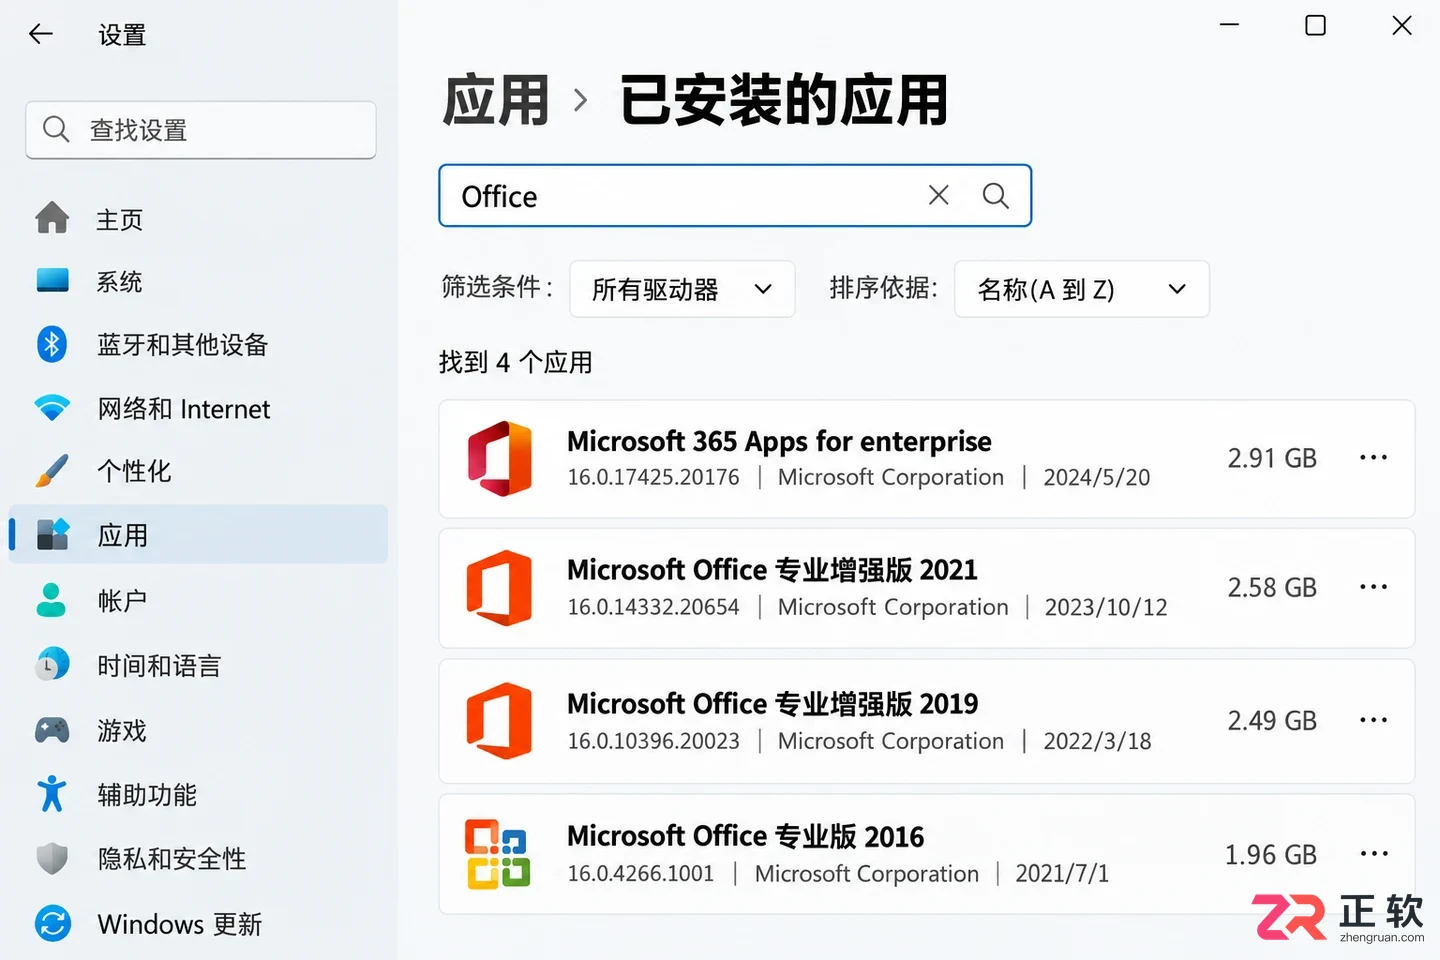The image size is (1440, 960).
Task: Click the Microsoft 365 Apps for enterprise logo
Action: pyautogui.click(x=499, y=459)
